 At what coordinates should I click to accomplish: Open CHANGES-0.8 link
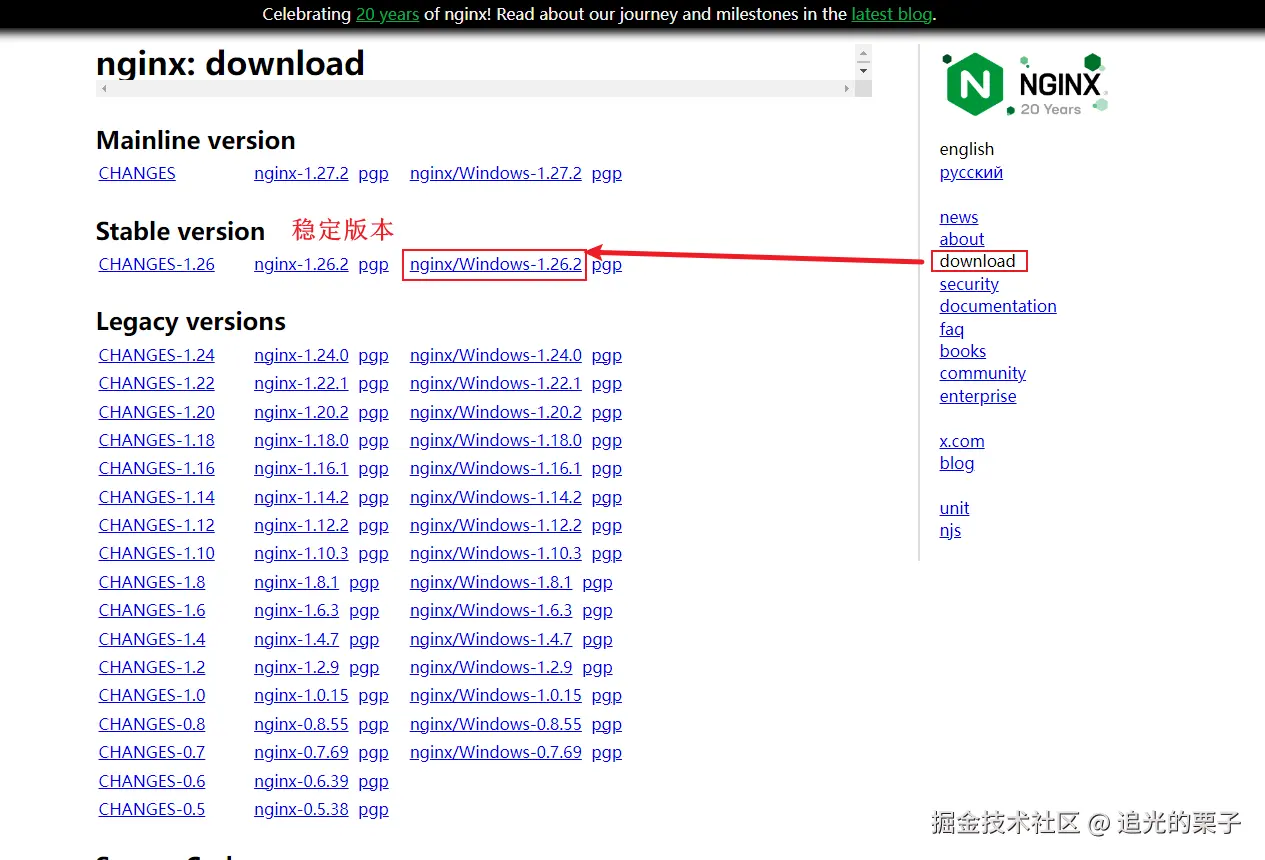pyautogui.click(x=152, y=724)
